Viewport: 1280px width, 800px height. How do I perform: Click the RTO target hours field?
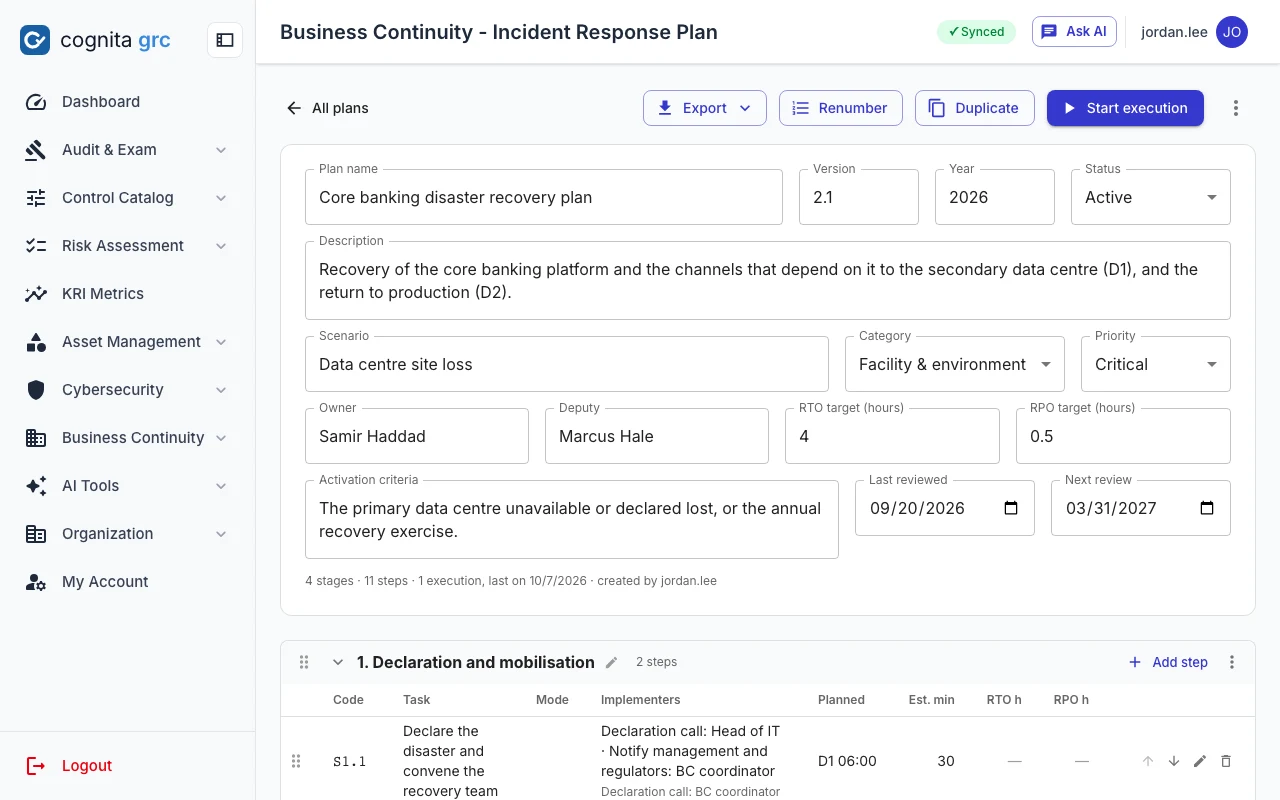pyautogui.click(x=892, y=436)
